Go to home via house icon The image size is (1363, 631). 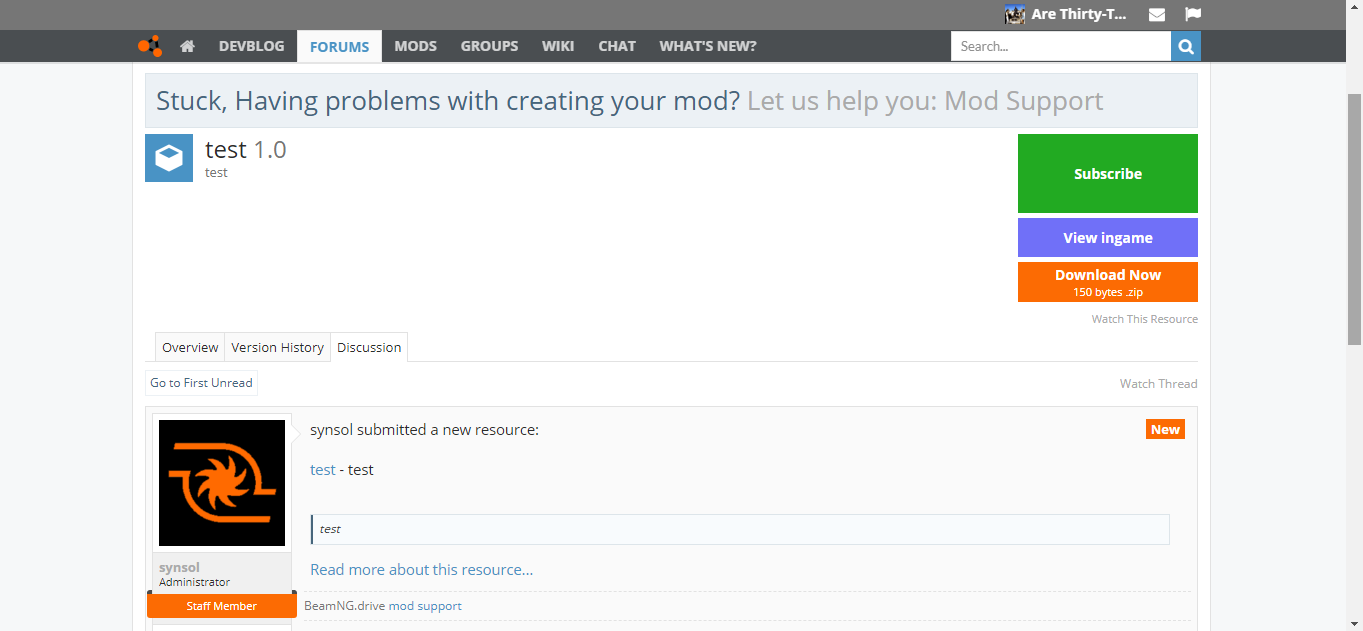tap(187, 46)
